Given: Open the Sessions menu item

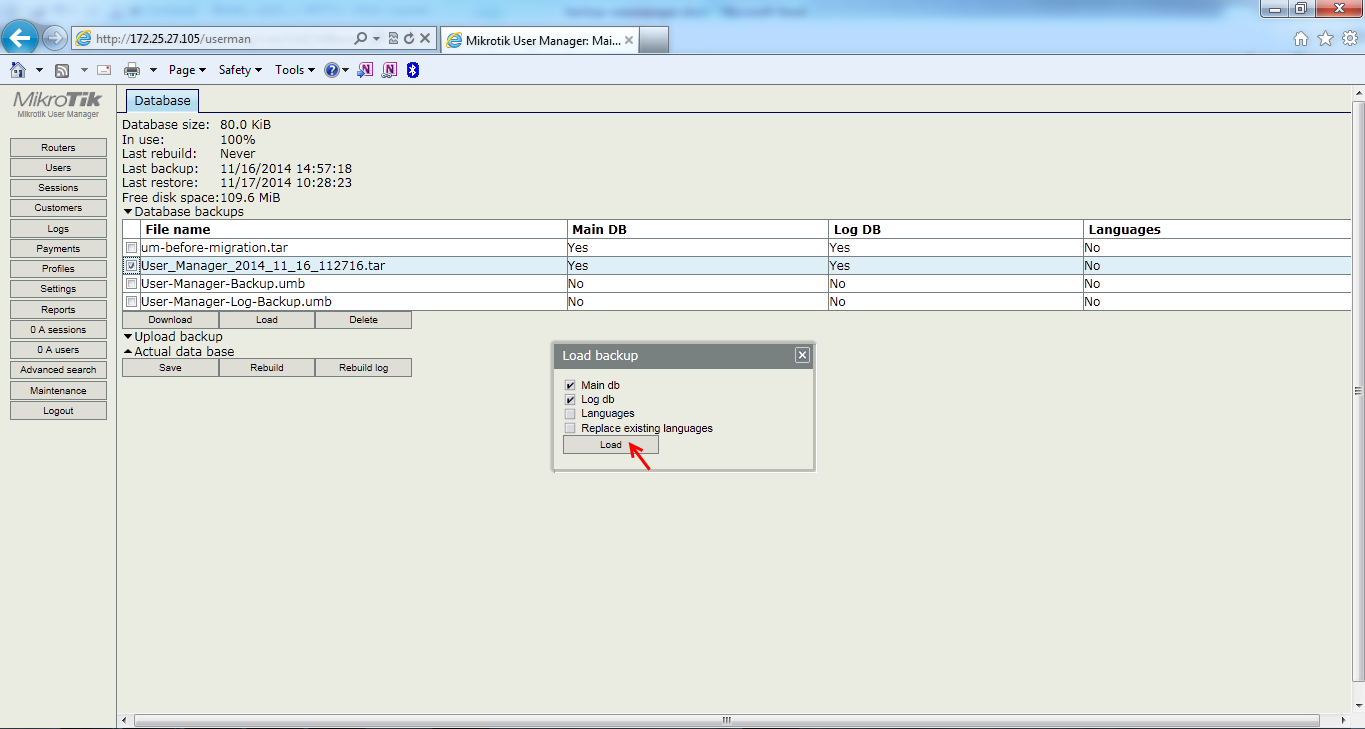Looking at the screenshot, I should point(58,188).
